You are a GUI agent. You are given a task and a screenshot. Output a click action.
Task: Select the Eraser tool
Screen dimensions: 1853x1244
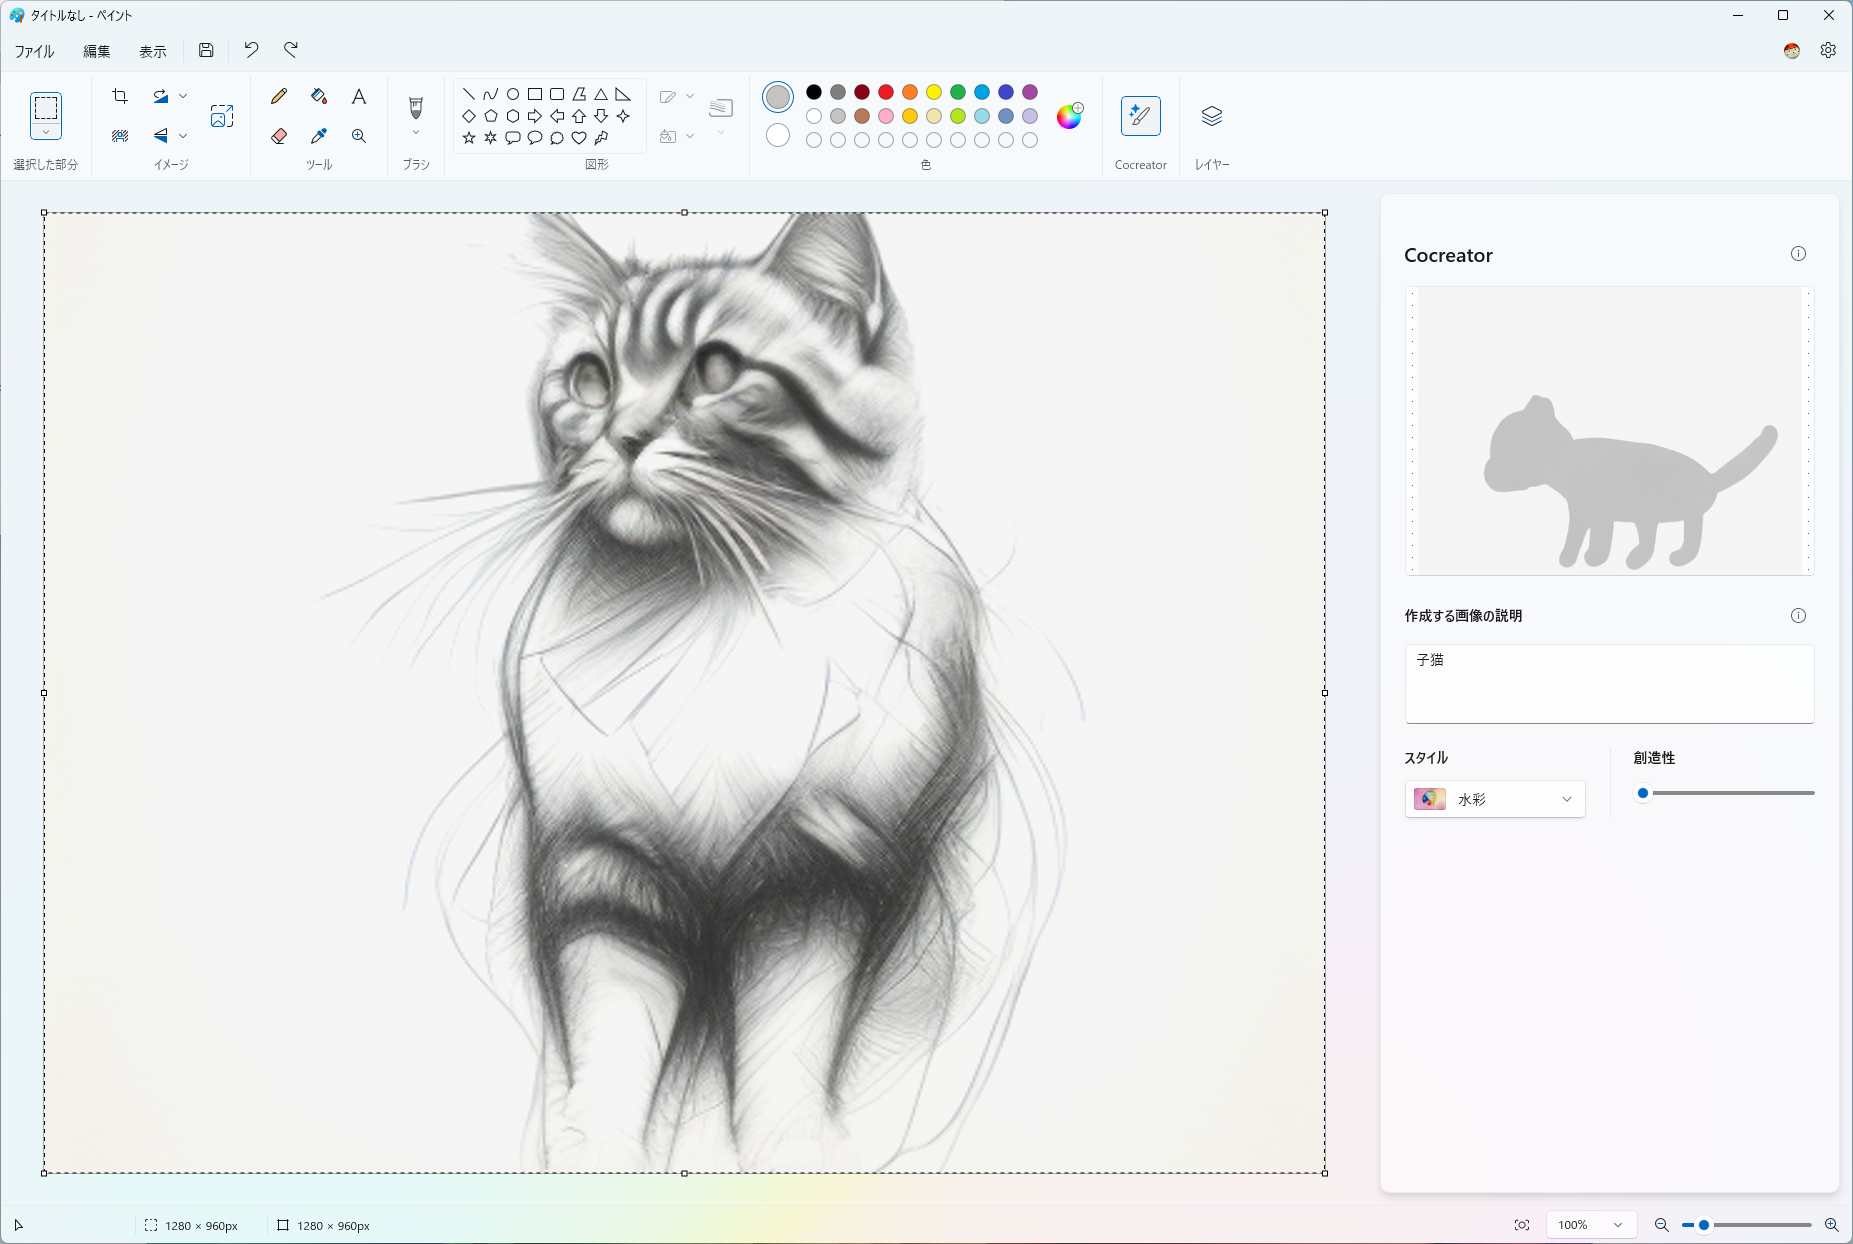pos(279,136)
